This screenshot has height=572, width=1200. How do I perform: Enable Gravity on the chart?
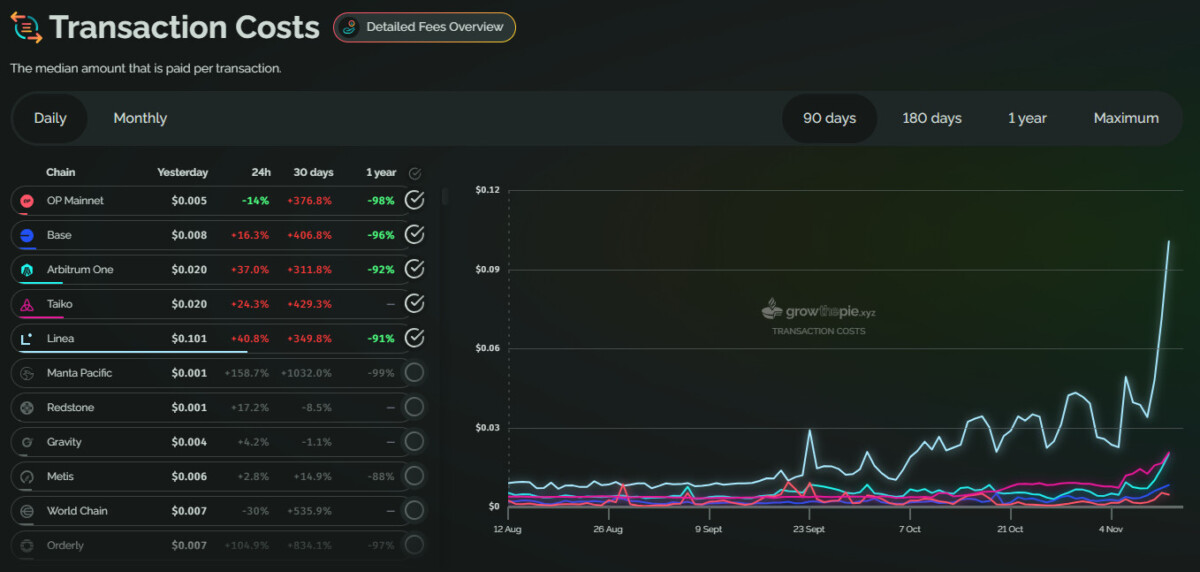414,442
